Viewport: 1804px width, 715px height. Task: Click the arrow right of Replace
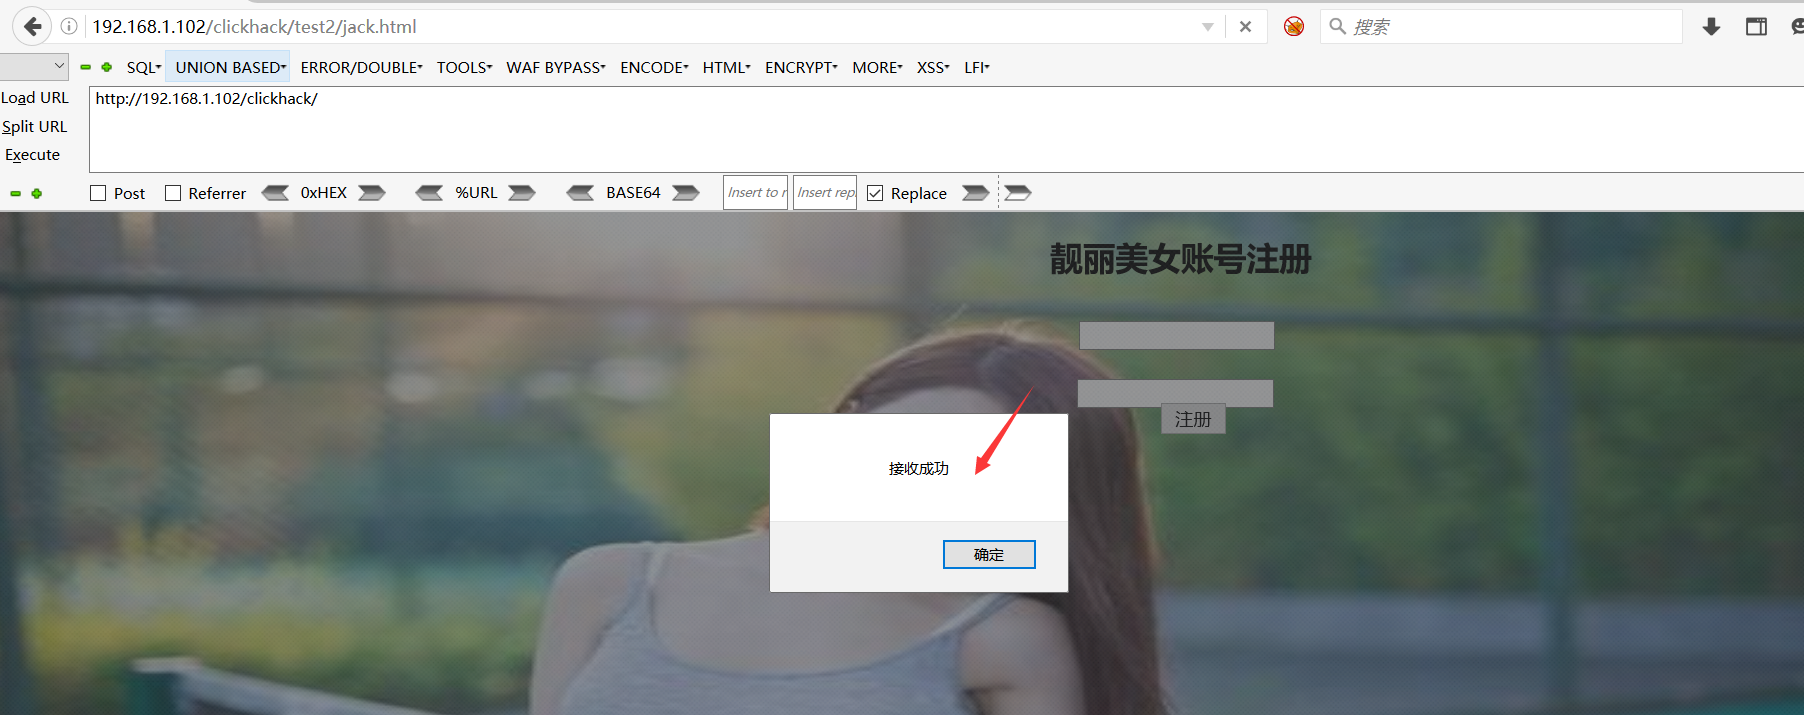pyautogui.click(x=976, y=193)
